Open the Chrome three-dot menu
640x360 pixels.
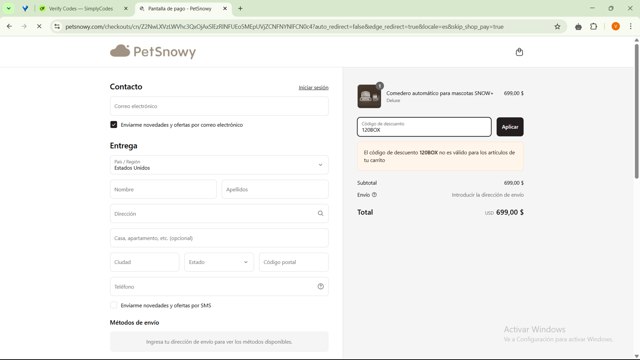coord(631,27)
